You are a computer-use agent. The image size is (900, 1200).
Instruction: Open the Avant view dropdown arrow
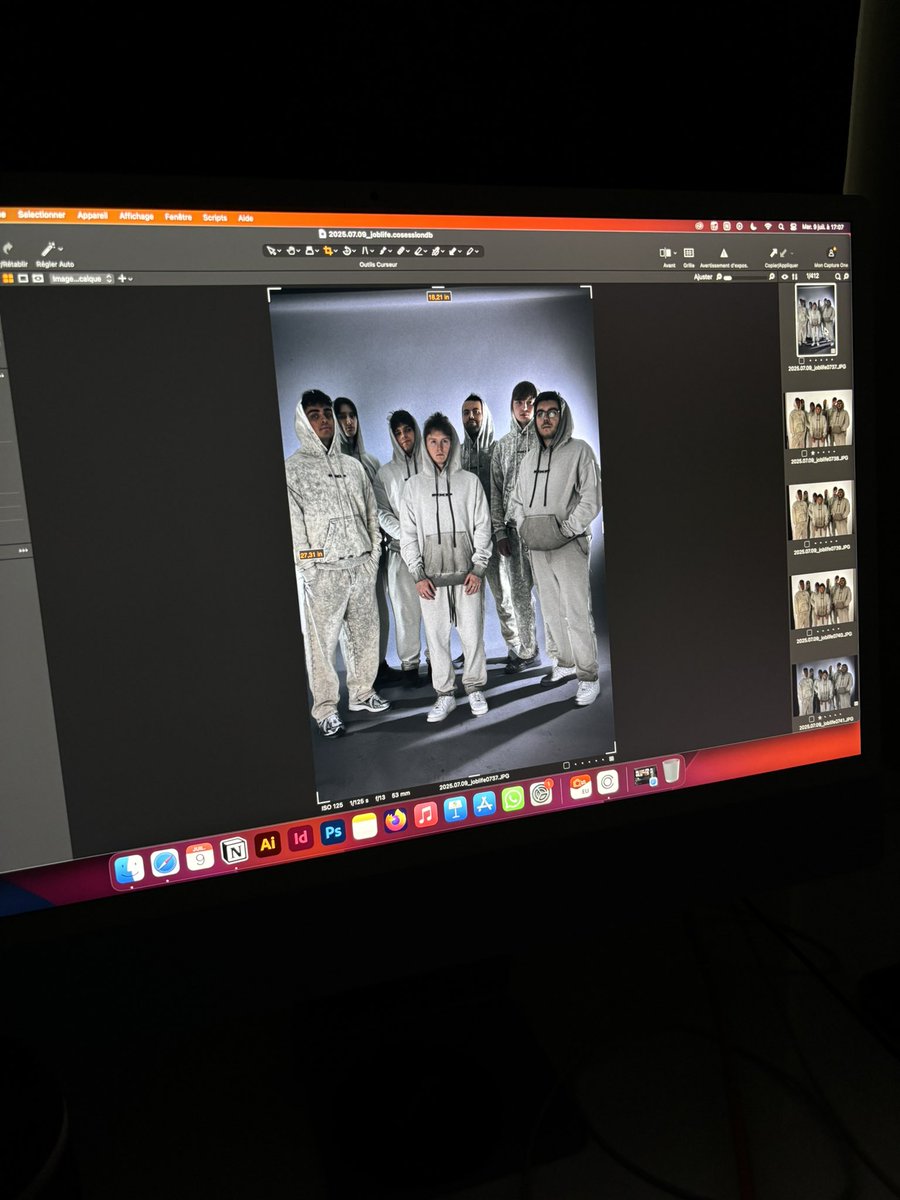[x=675, y=253]
